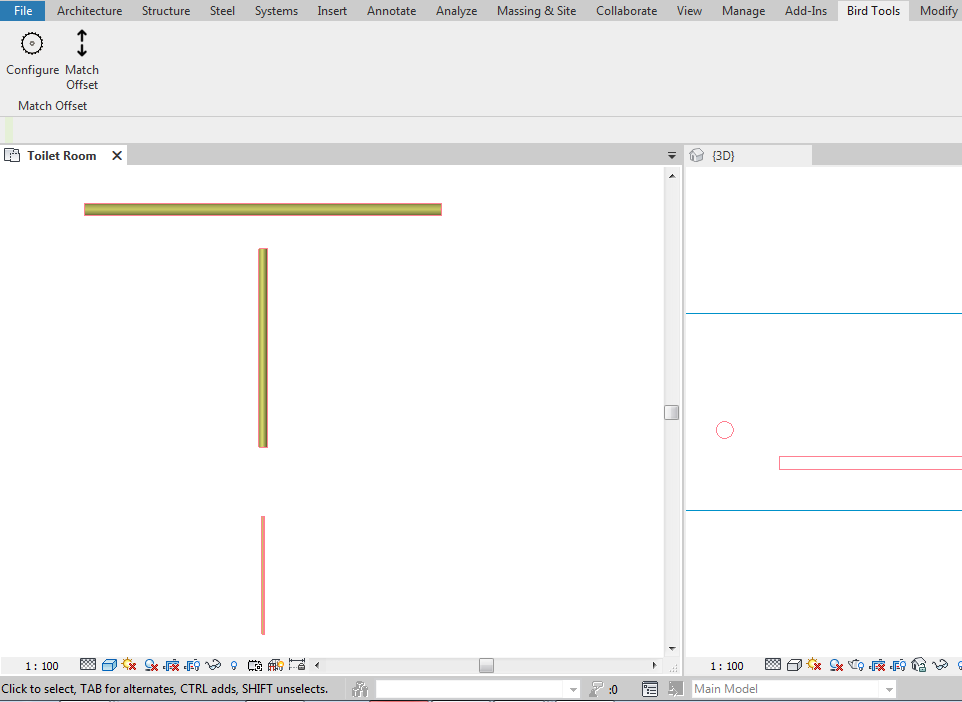962x702 pixels.
Task: Open the File menu
Action: tap(23, 10)
